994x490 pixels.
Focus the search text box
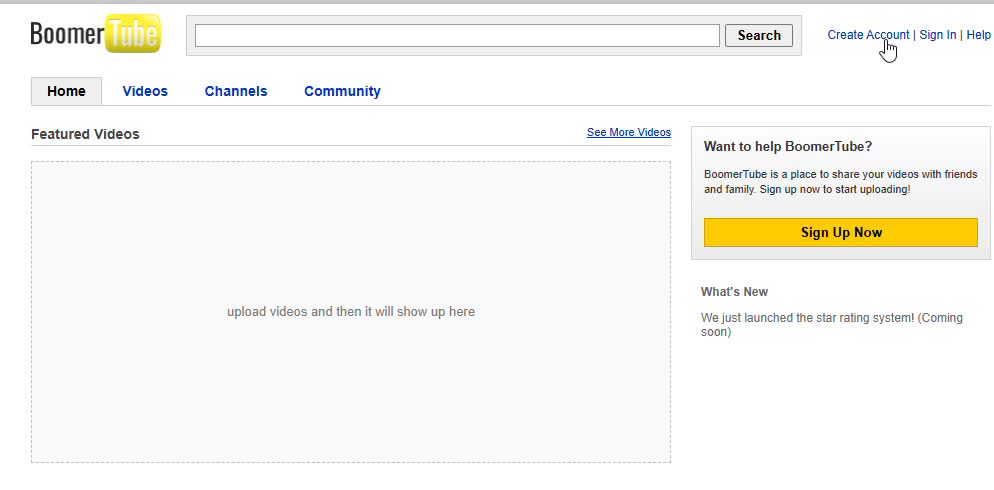coord(457,36)
